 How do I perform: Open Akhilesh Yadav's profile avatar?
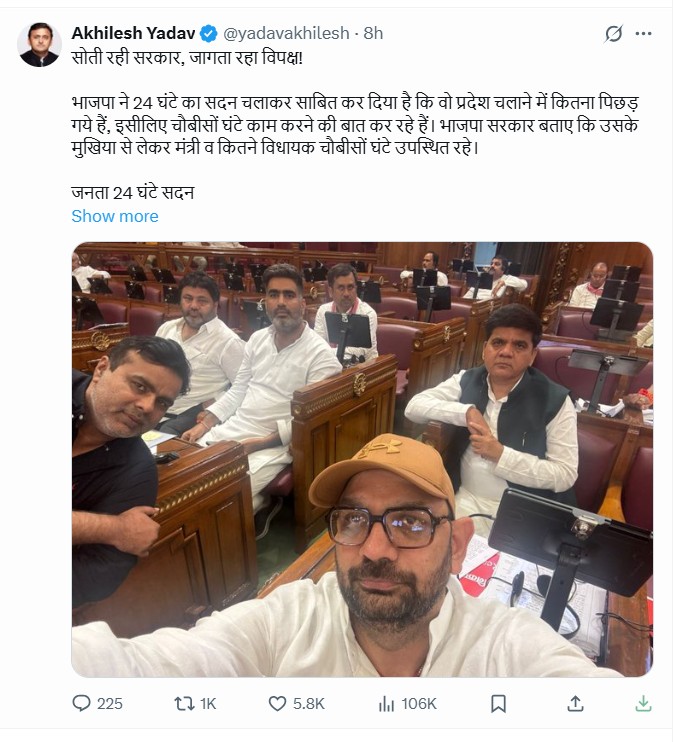point(39,44)
